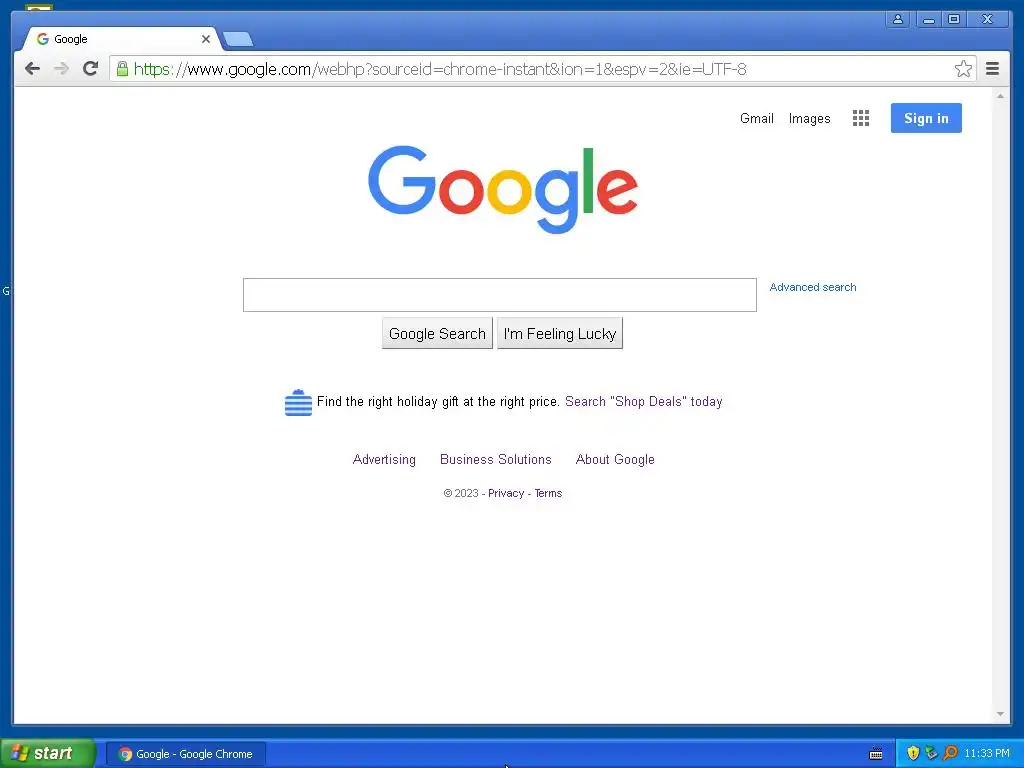Open the Google apps grid
Image resolution: width=1024 pixels, height=768 pixels.
[x=861, y=118]
